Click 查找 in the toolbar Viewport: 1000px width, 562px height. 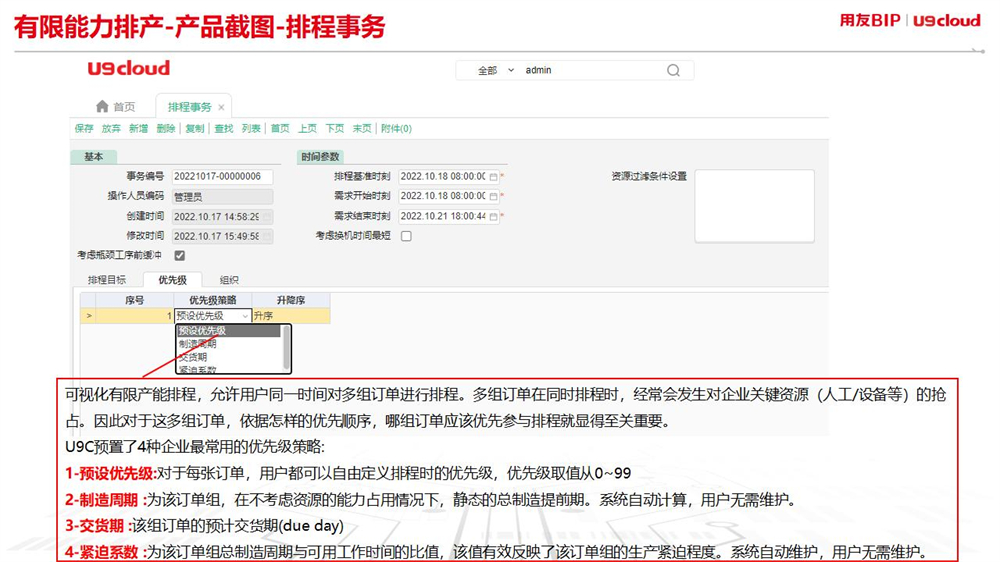point(224,129)
